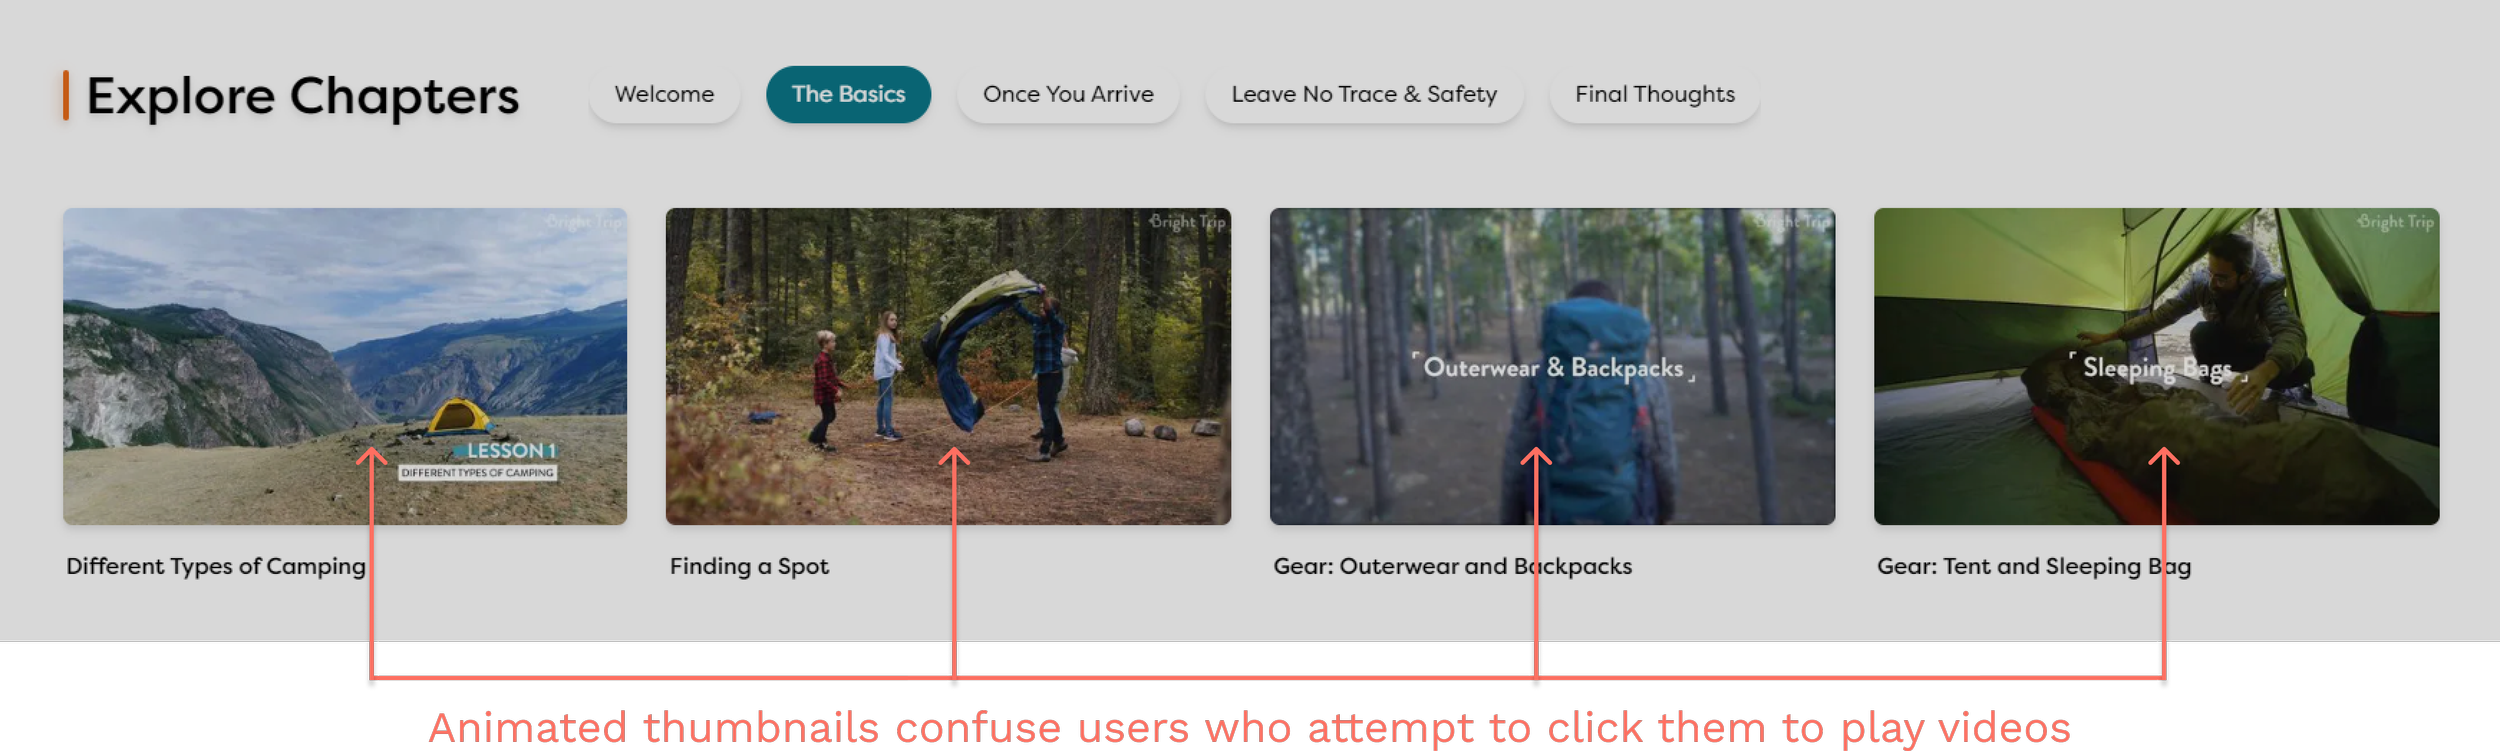Open the Once You Arrive tab
Viewport: 2500px width, 751px height.
[1068, 94]
